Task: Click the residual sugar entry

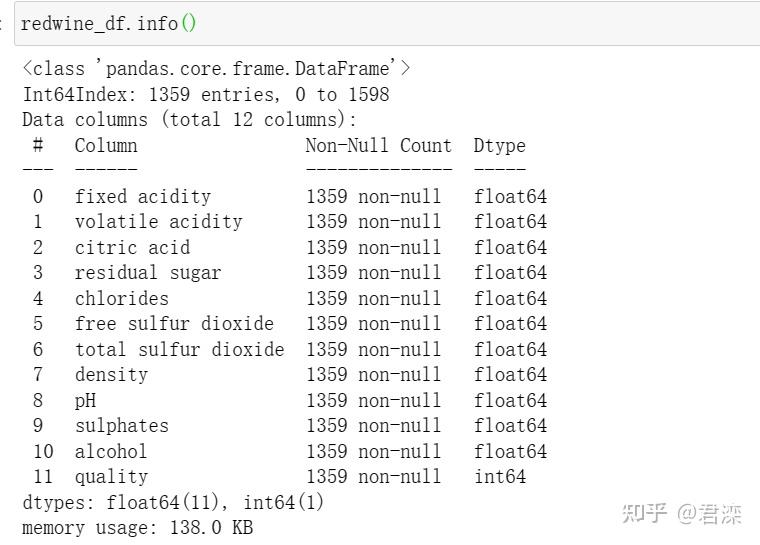Action: click(148, 272)
